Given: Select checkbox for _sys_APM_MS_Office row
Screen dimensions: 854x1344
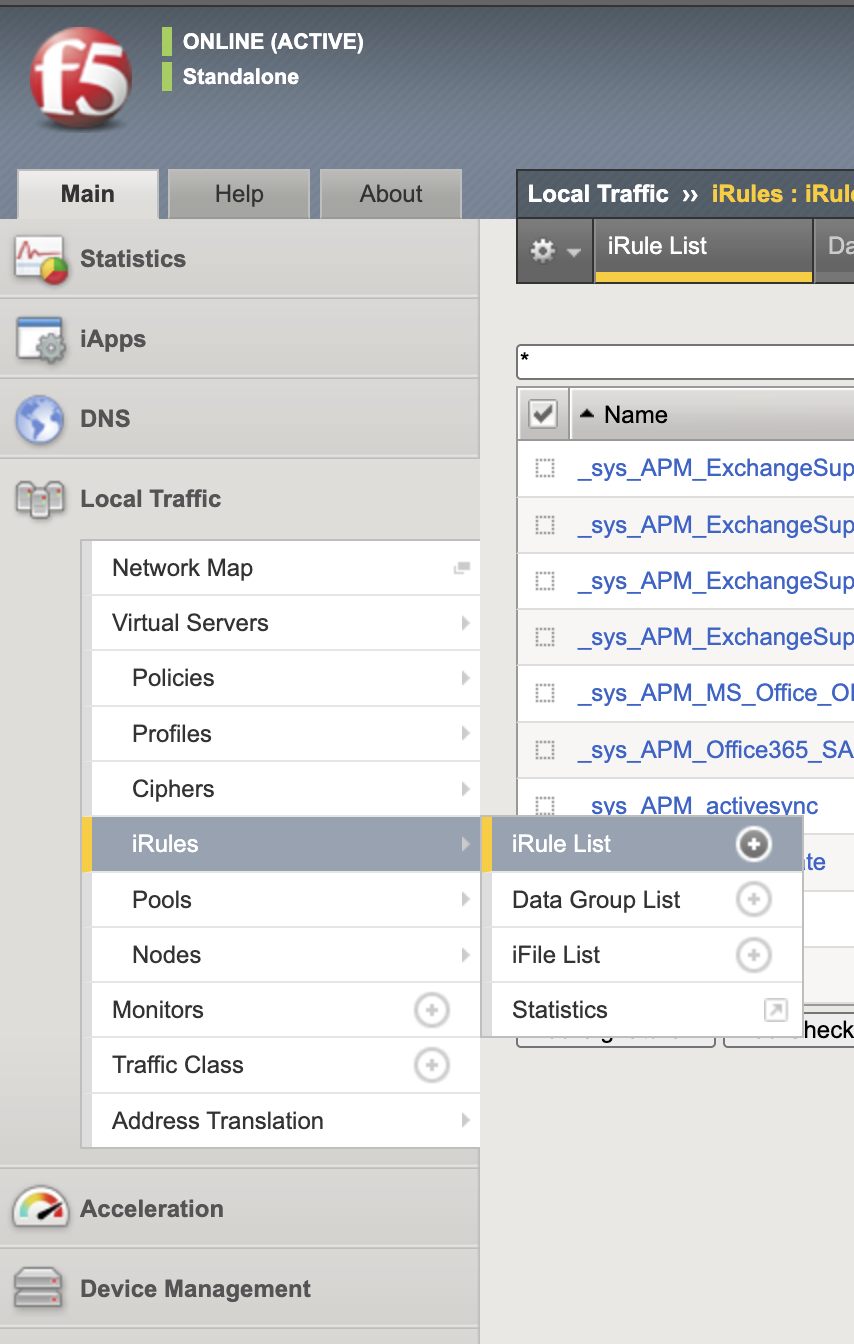Looking at the screenshot, I should 544,693.
